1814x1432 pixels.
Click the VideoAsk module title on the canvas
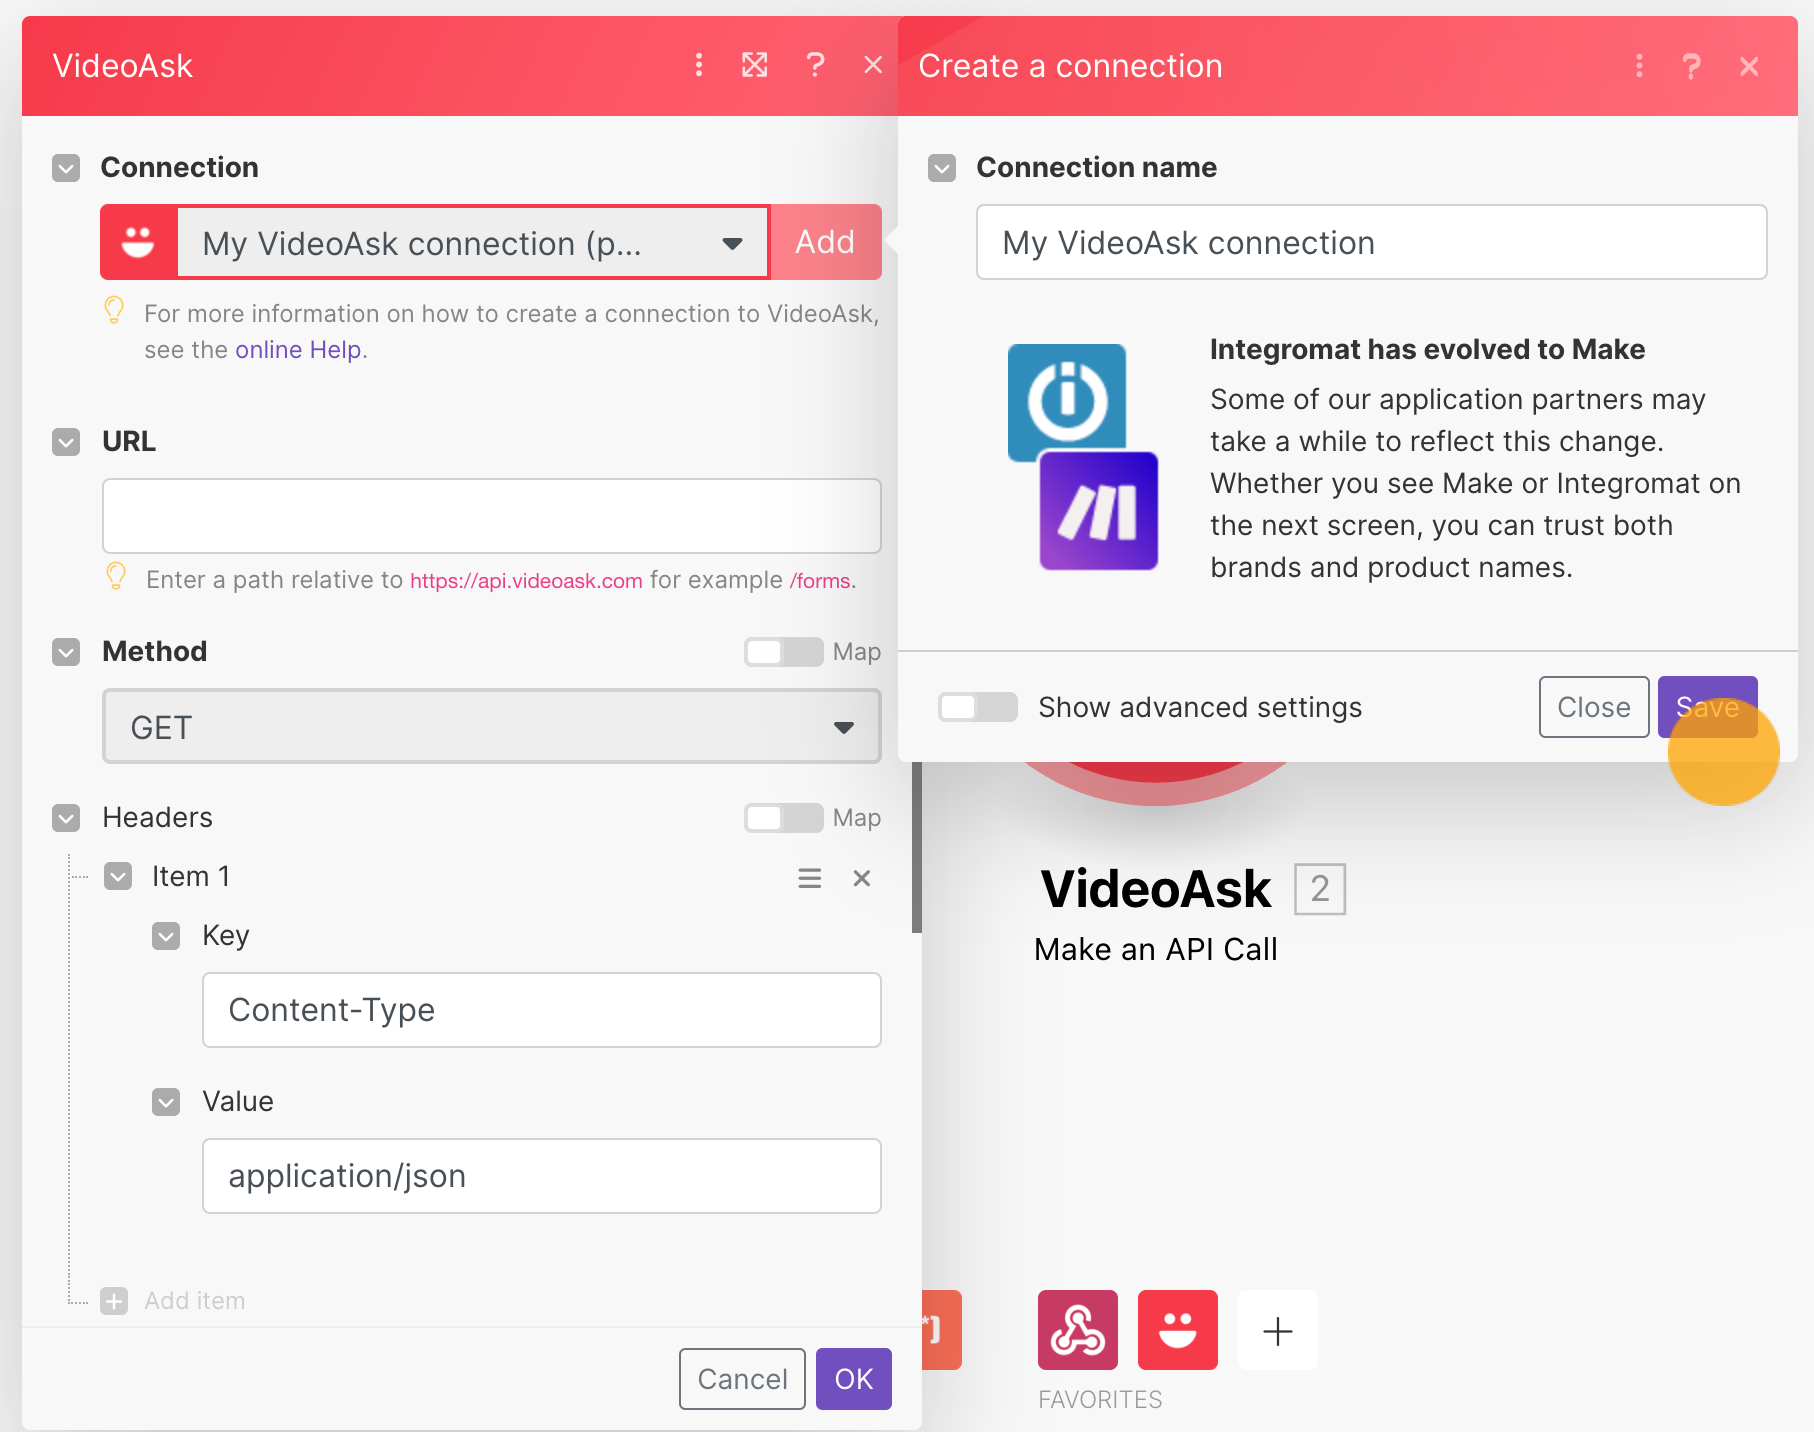click(1156, 889)
